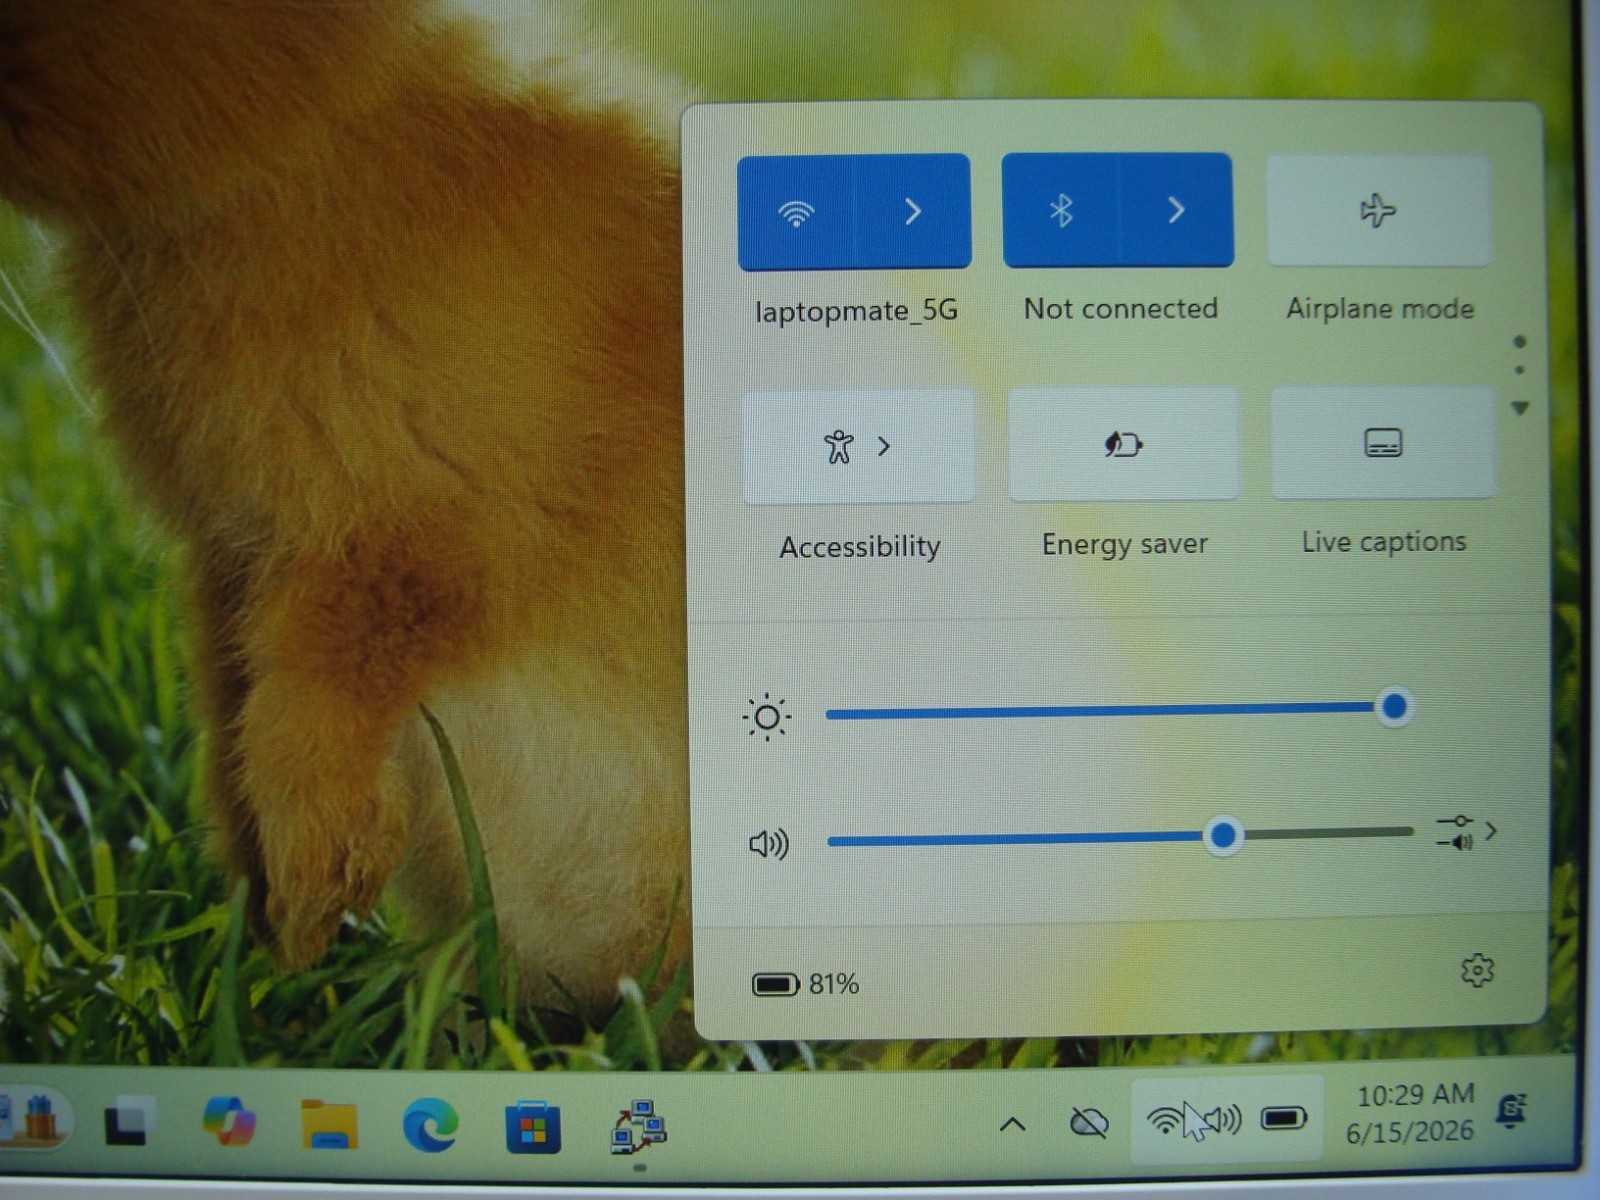Click the OneDrive cloud tray icon
Viewport: 1600px width, 1200px height.
tap(1089, 1123)
